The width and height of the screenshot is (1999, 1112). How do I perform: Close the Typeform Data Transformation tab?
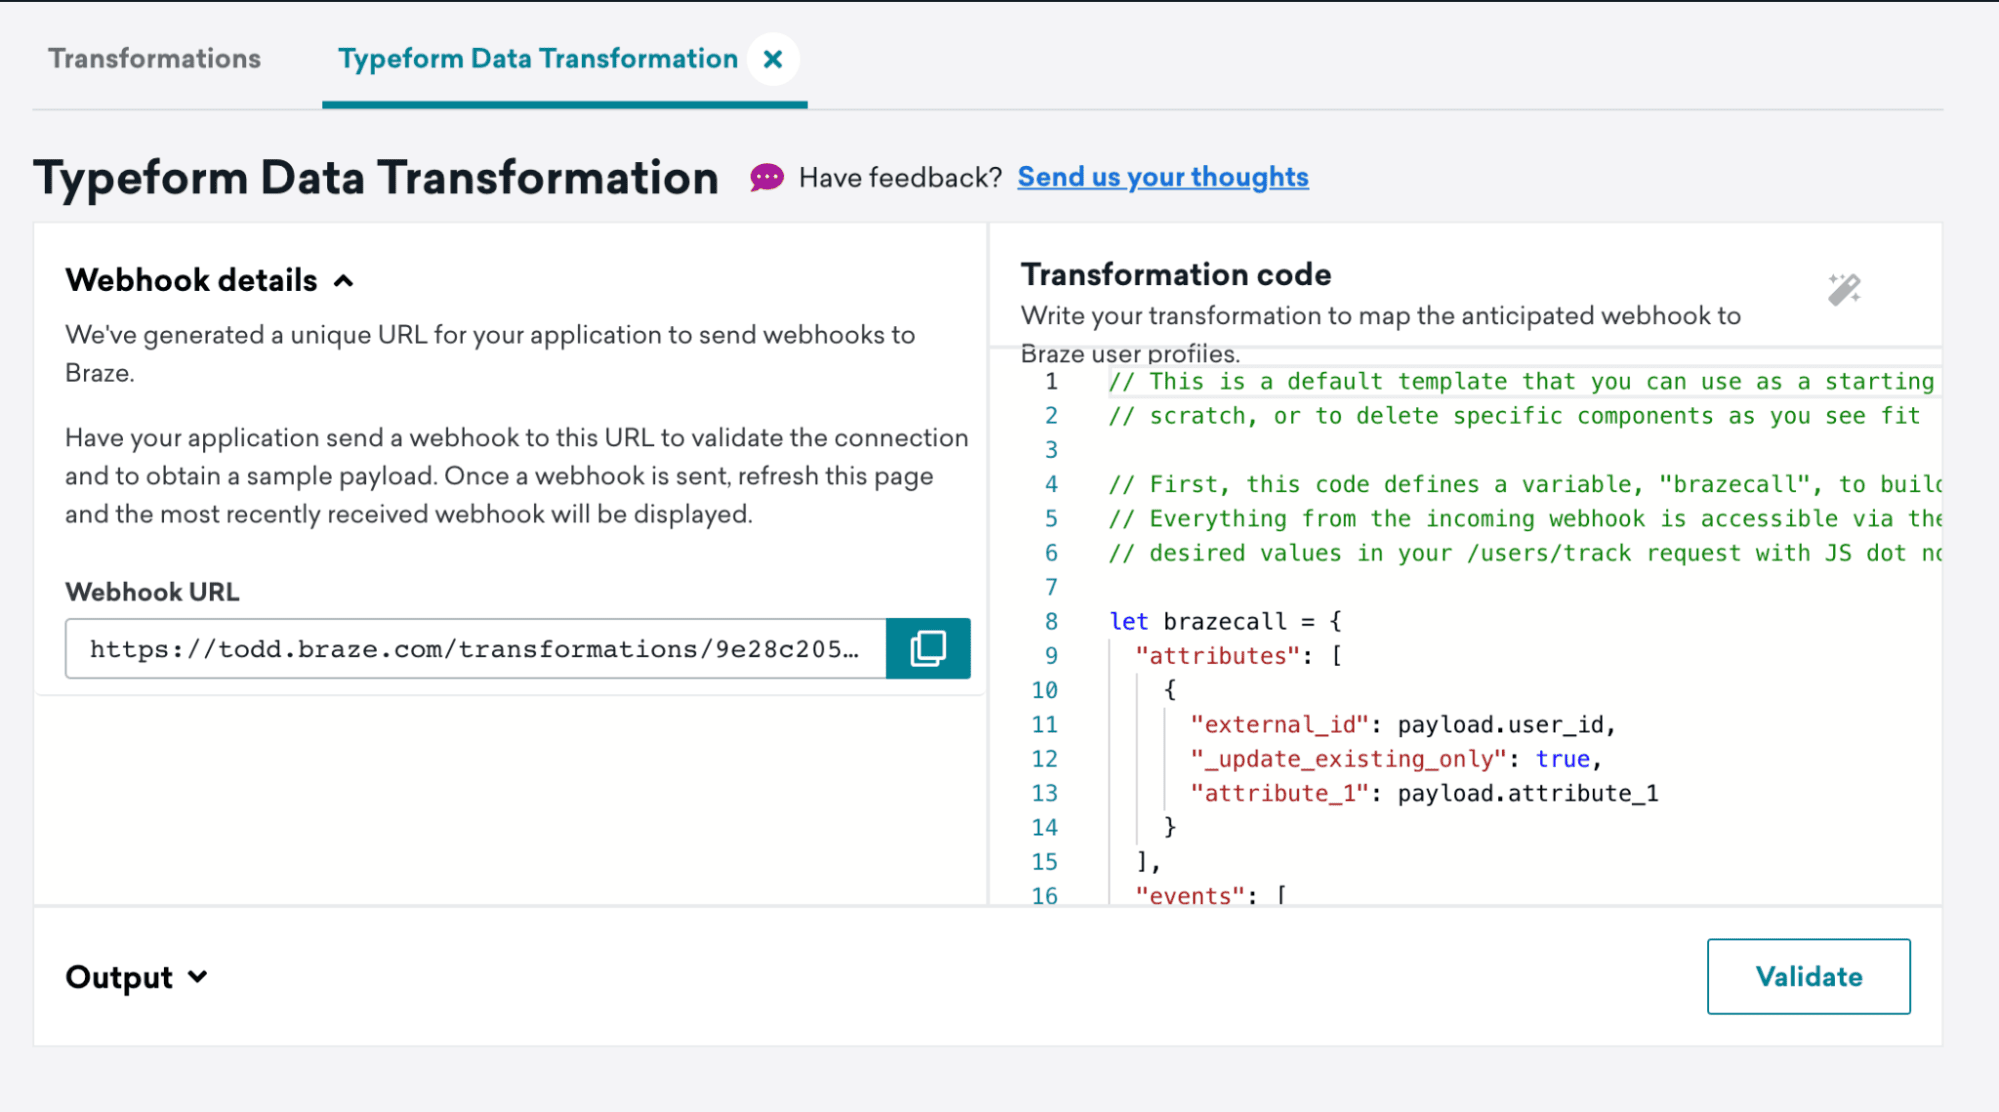click(x=772, y=59)
